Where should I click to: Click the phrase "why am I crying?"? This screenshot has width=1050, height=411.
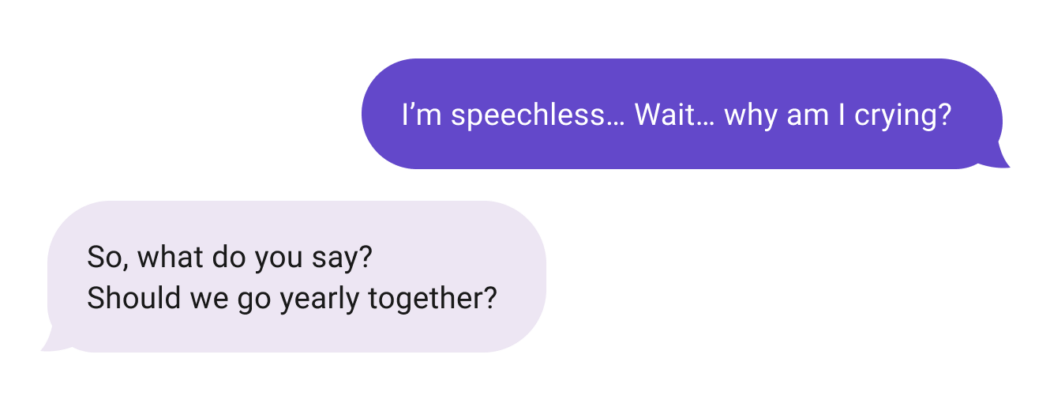coord(836,115)
